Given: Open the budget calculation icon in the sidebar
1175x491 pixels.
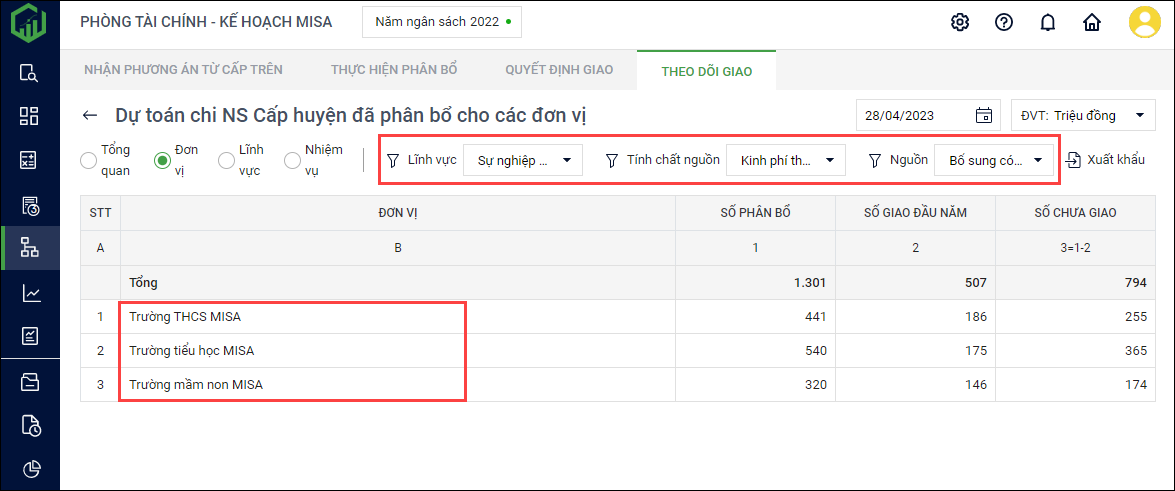Looking at the screenshot, I should pos(29,205).
